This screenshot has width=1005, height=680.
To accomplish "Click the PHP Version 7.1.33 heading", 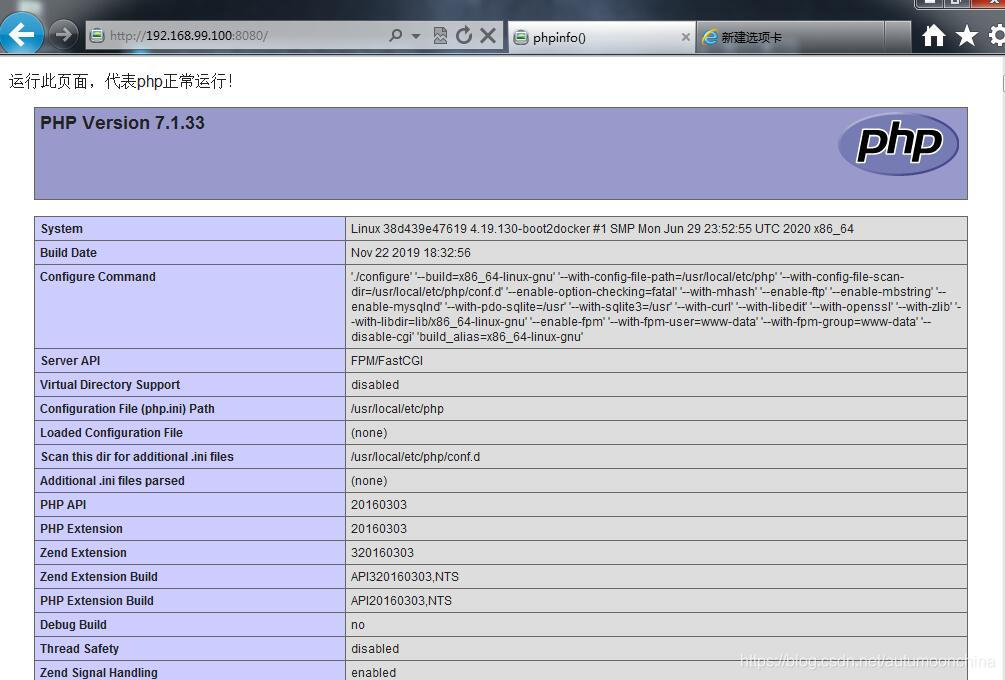I will coord(122,123).
